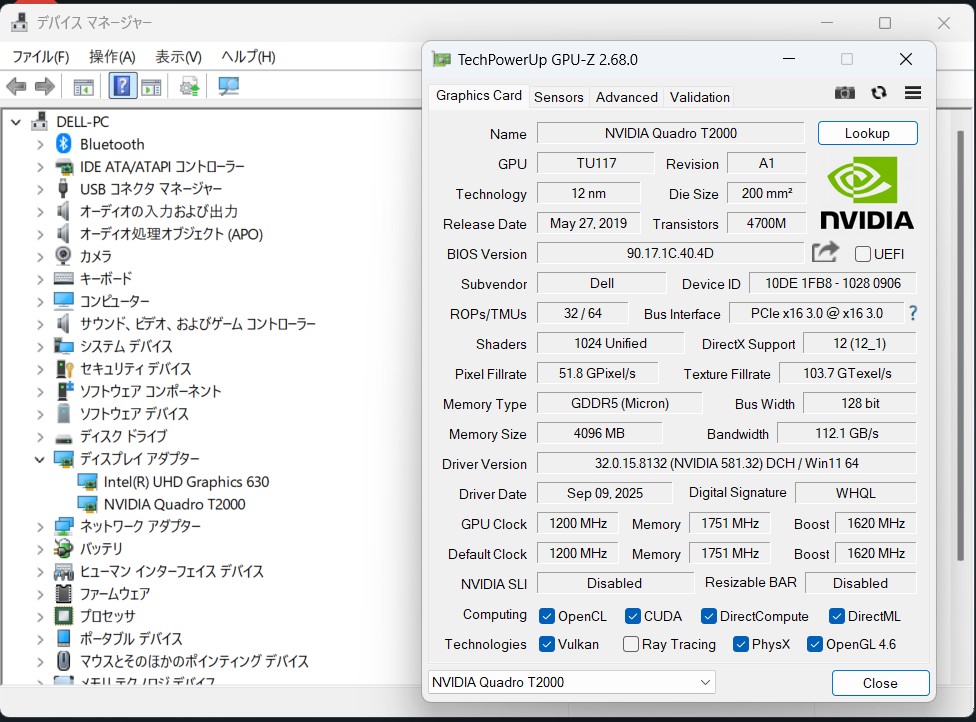Viewport: 976px width, 722px height.
Task: Expand the Bluetooth device category
Action: point(40,144)
